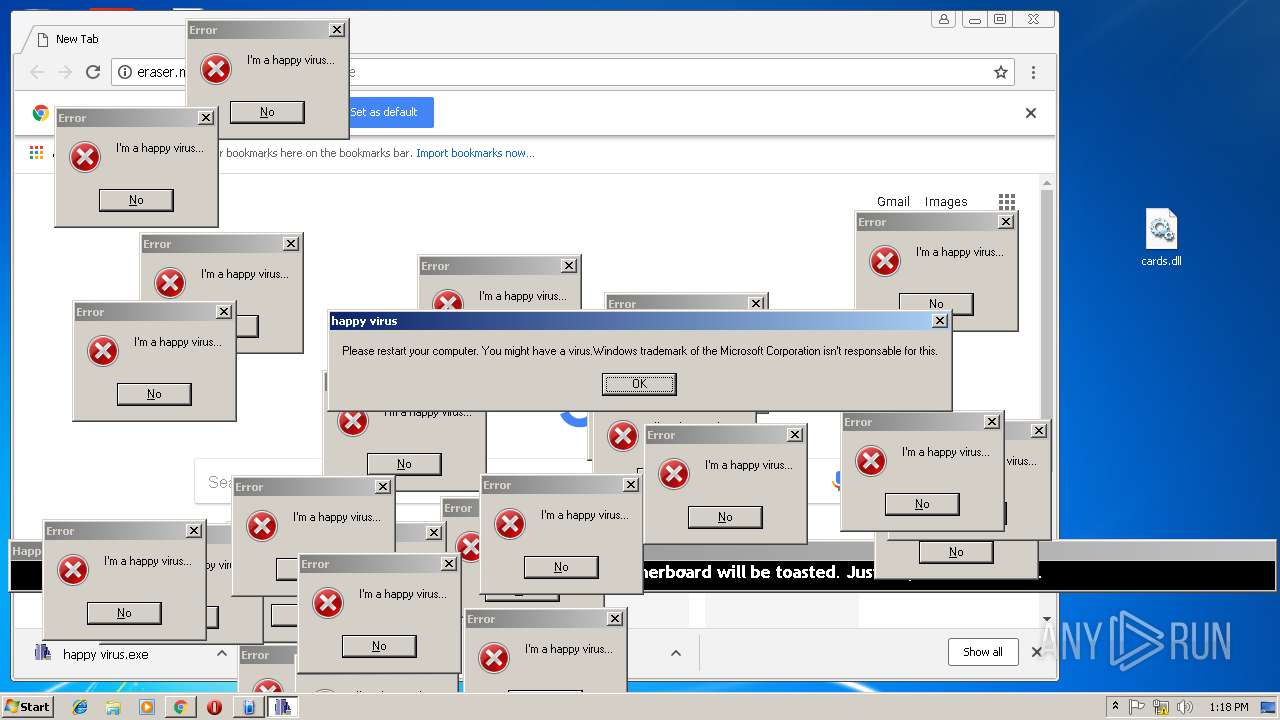1280x720 pixels.
Task: Click Chrome address bar right of Error dialog
Action: [x=670, y=72]
